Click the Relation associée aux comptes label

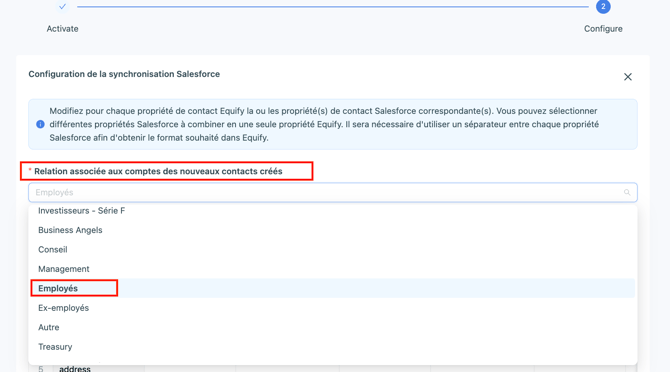[x=158, y=171]
